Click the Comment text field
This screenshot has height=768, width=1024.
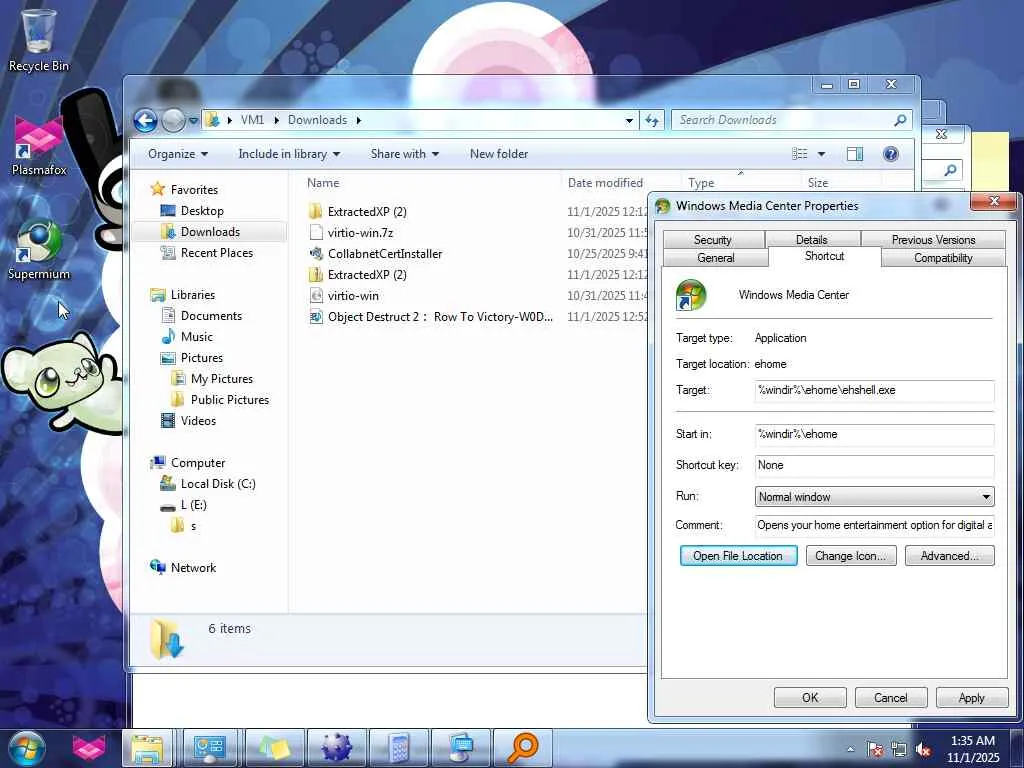coord(874,525)
